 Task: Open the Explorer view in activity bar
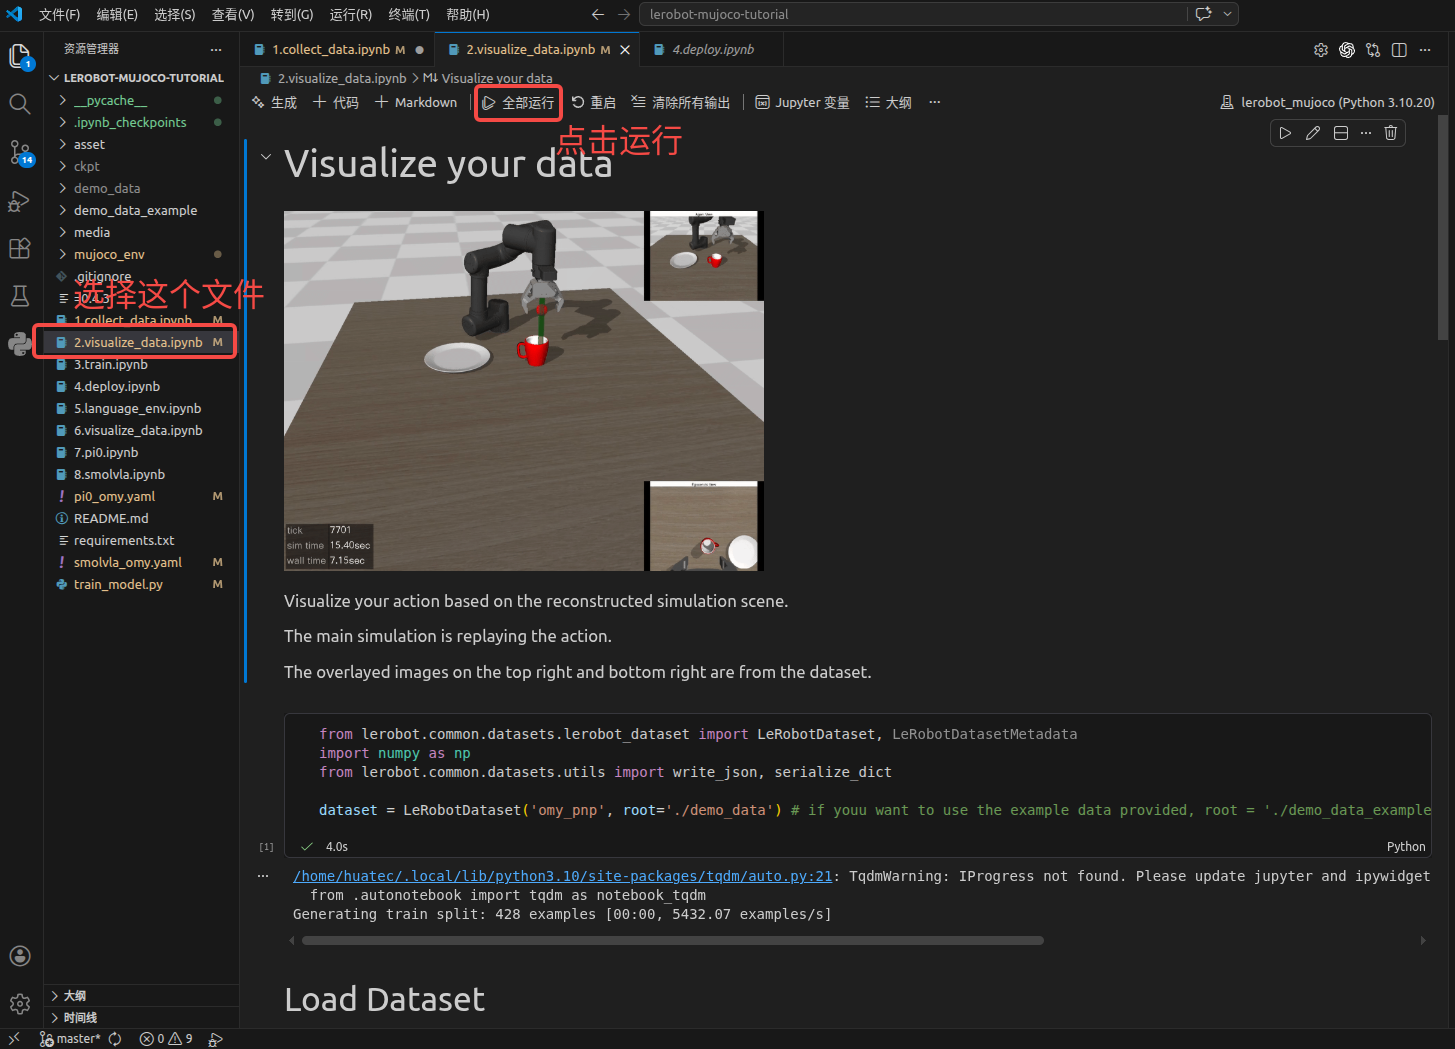20,57
